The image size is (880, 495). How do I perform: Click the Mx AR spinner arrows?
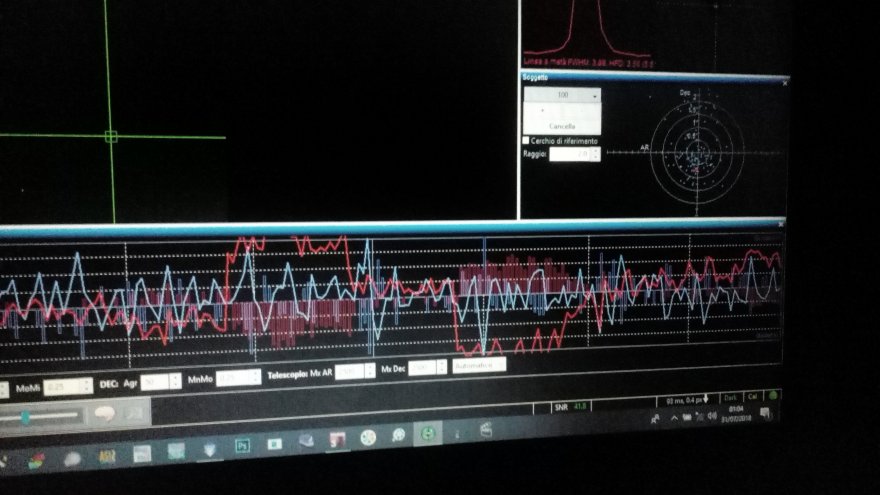(370, 371)
